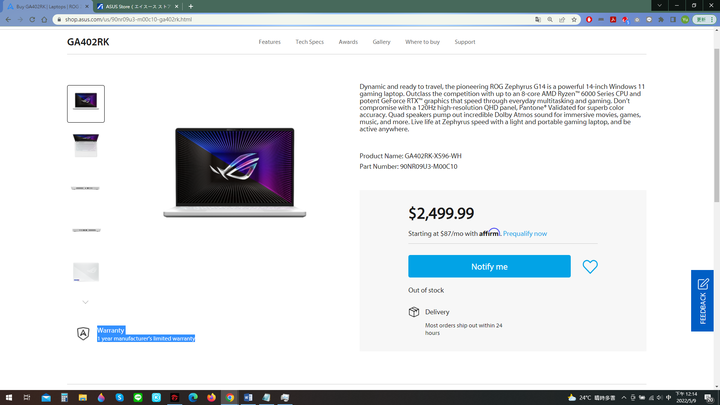Go to the Where to buy section
Screen dimensions: 720x405
422,42
